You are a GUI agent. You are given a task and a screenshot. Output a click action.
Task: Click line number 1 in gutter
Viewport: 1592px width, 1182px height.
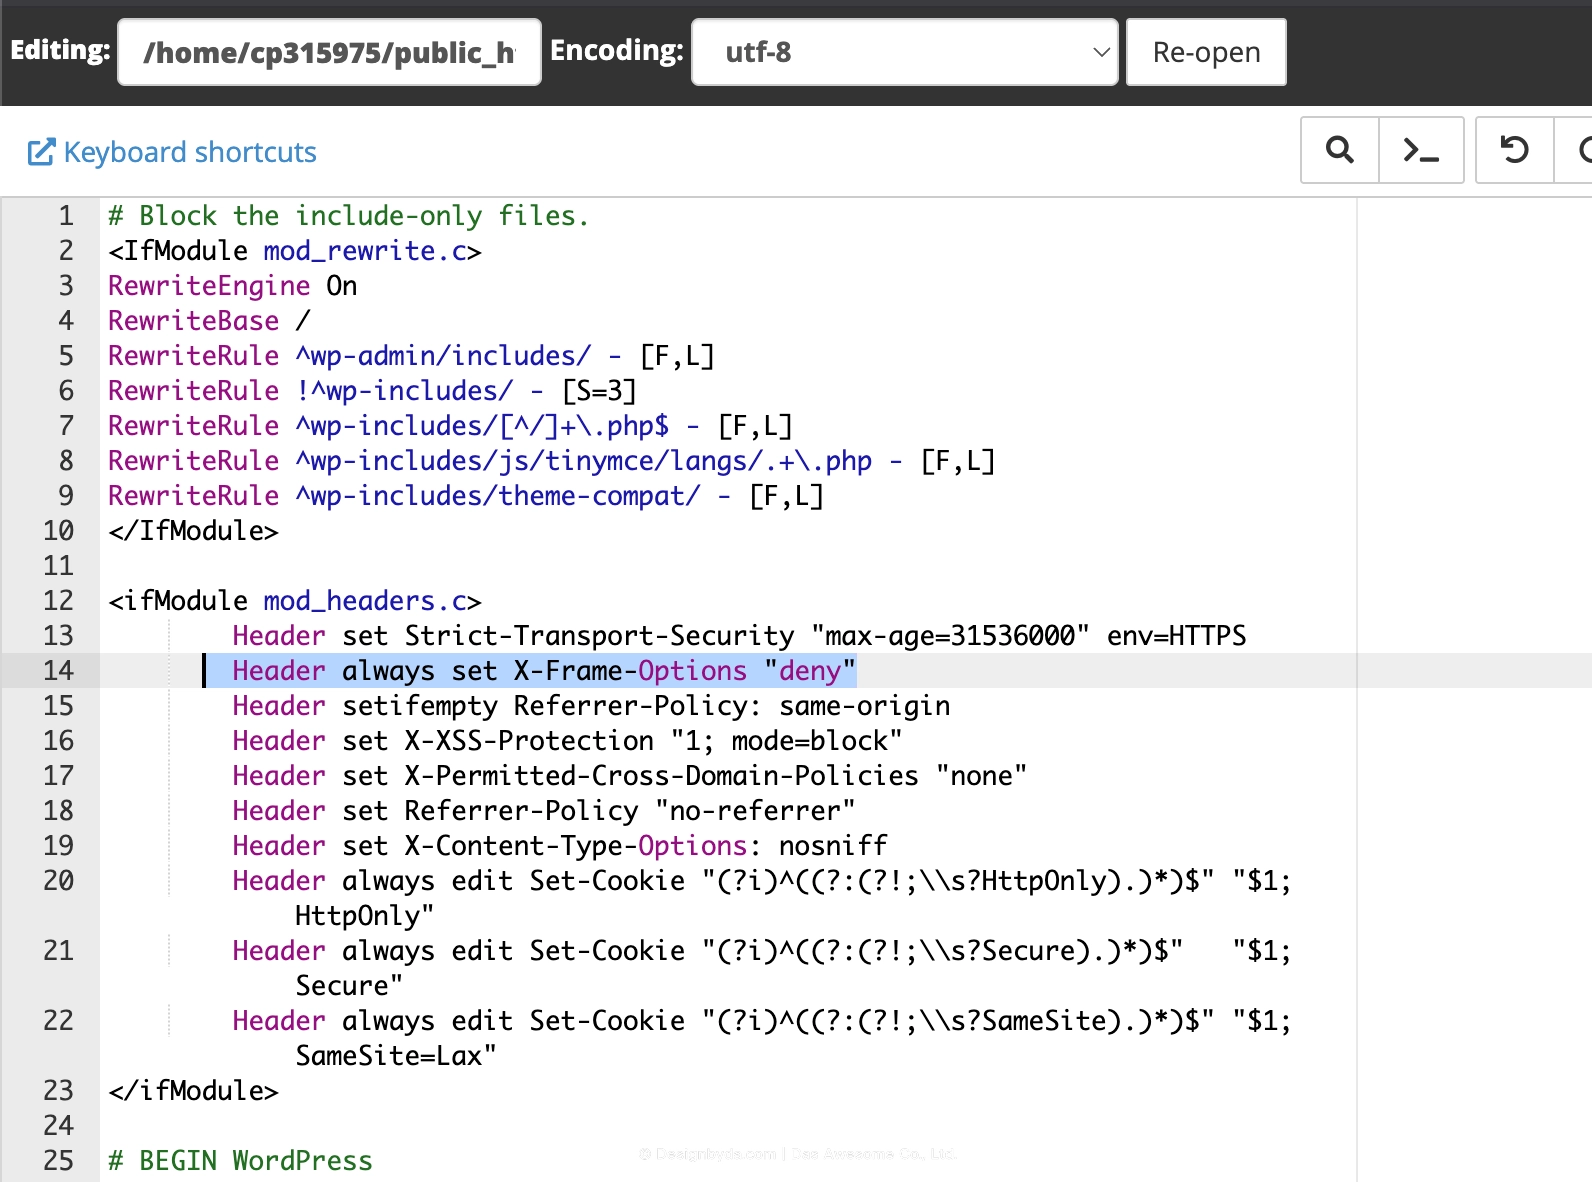[x=66, y=216]
